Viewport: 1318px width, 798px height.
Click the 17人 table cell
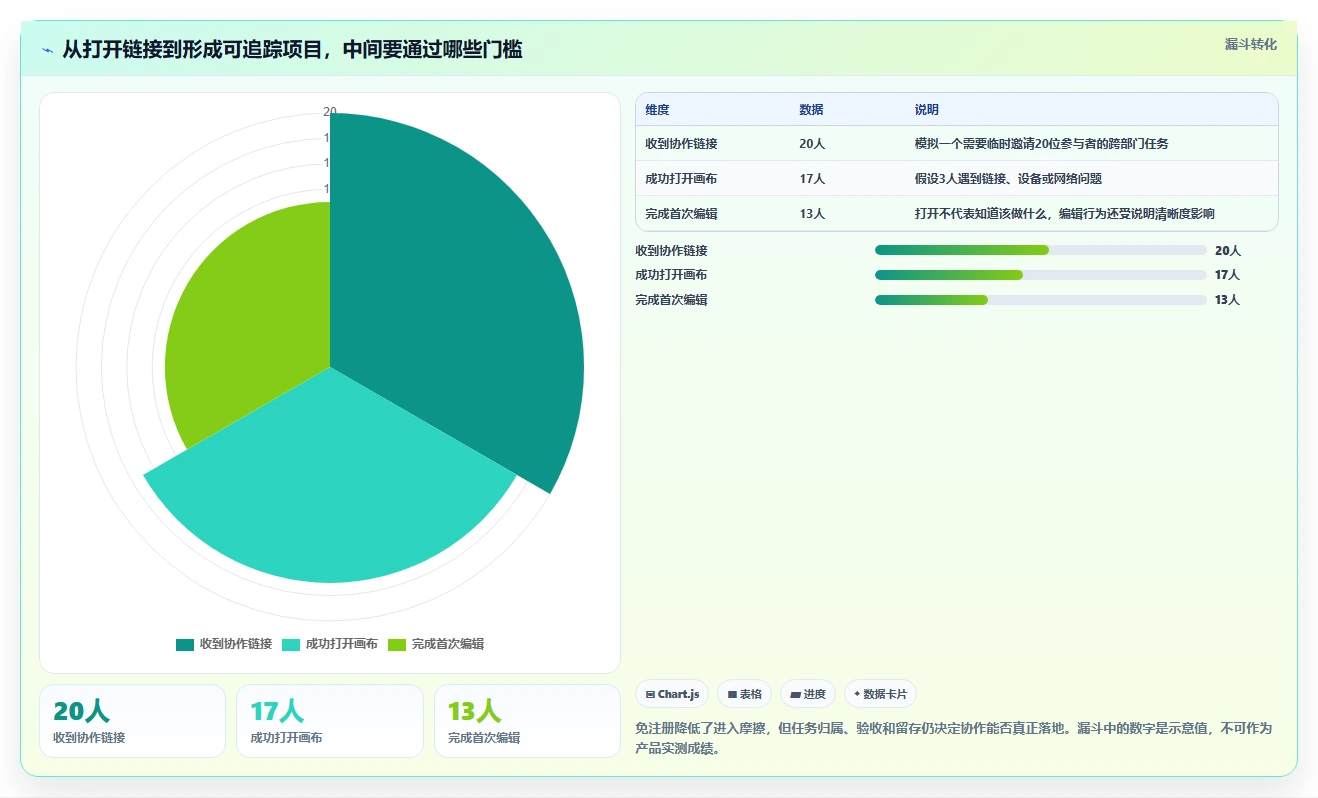point(812,179)
